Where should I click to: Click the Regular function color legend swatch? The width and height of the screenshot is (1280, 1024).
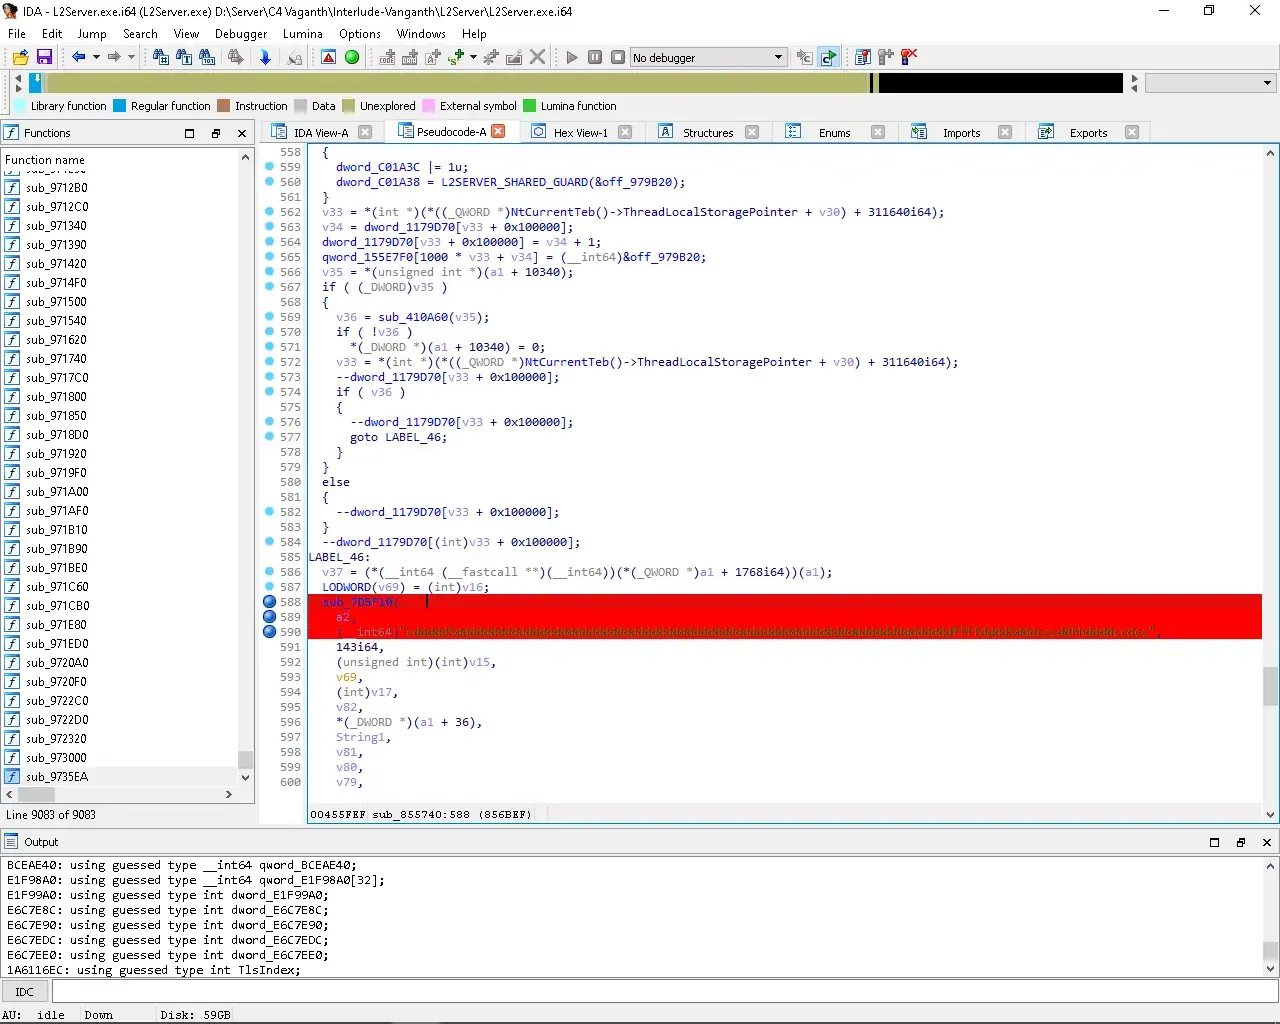(x=120, y=106)
